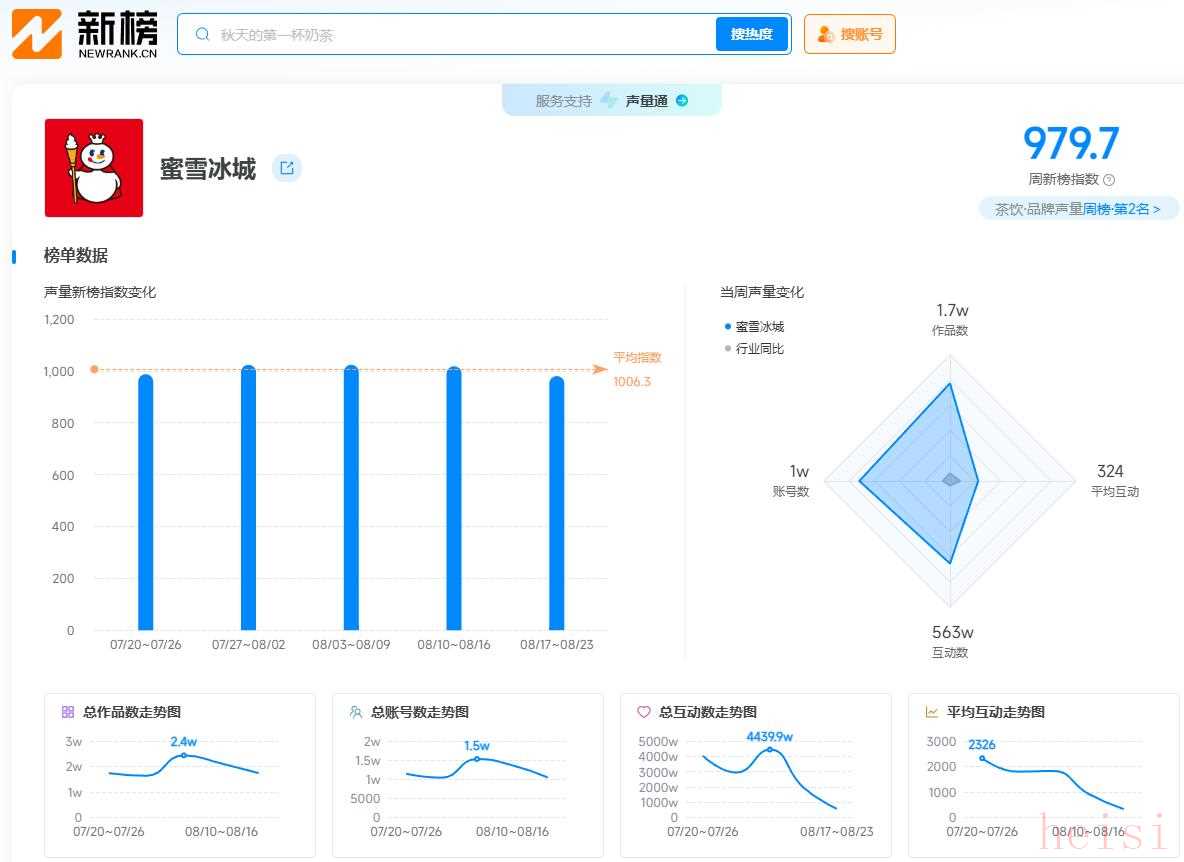Screen dimensions: 1184x862
Task: Click the 2.4w peak point marker
Action: pos(183,755)
